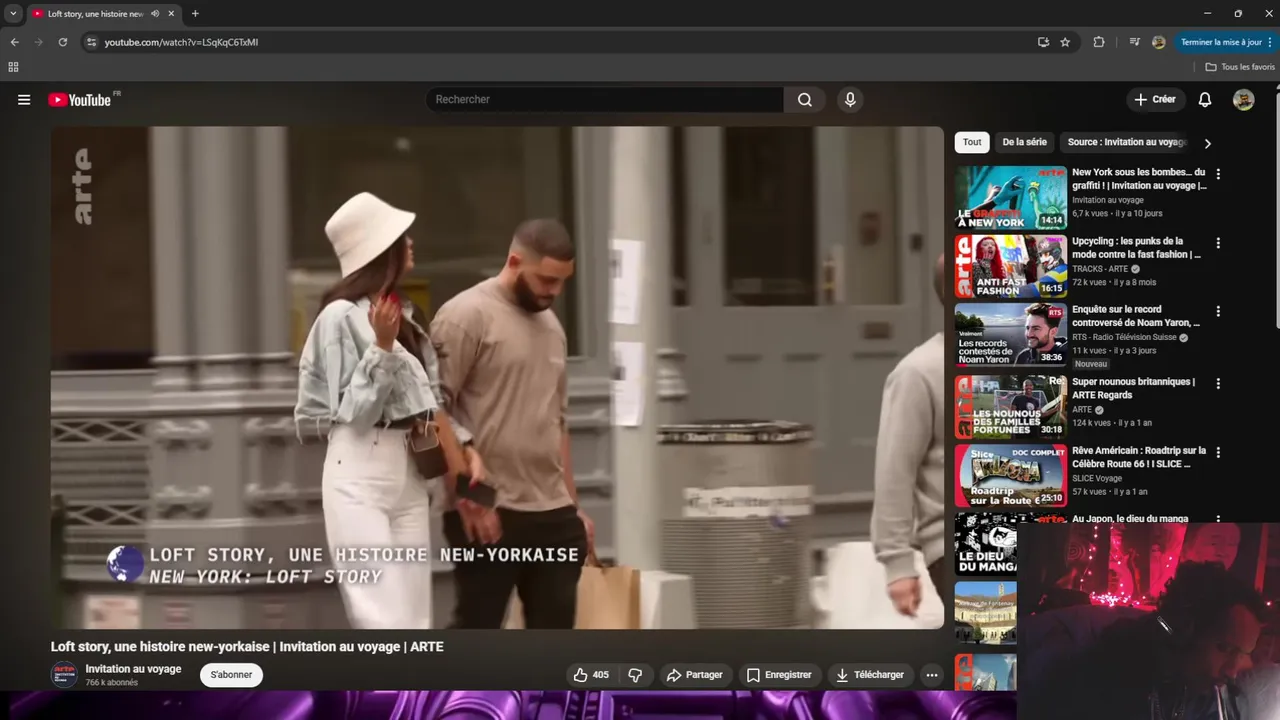Open the Noam Yaron records thumbnail
Viewport: 1280px width, 720px height.
tap(1011, 336)
